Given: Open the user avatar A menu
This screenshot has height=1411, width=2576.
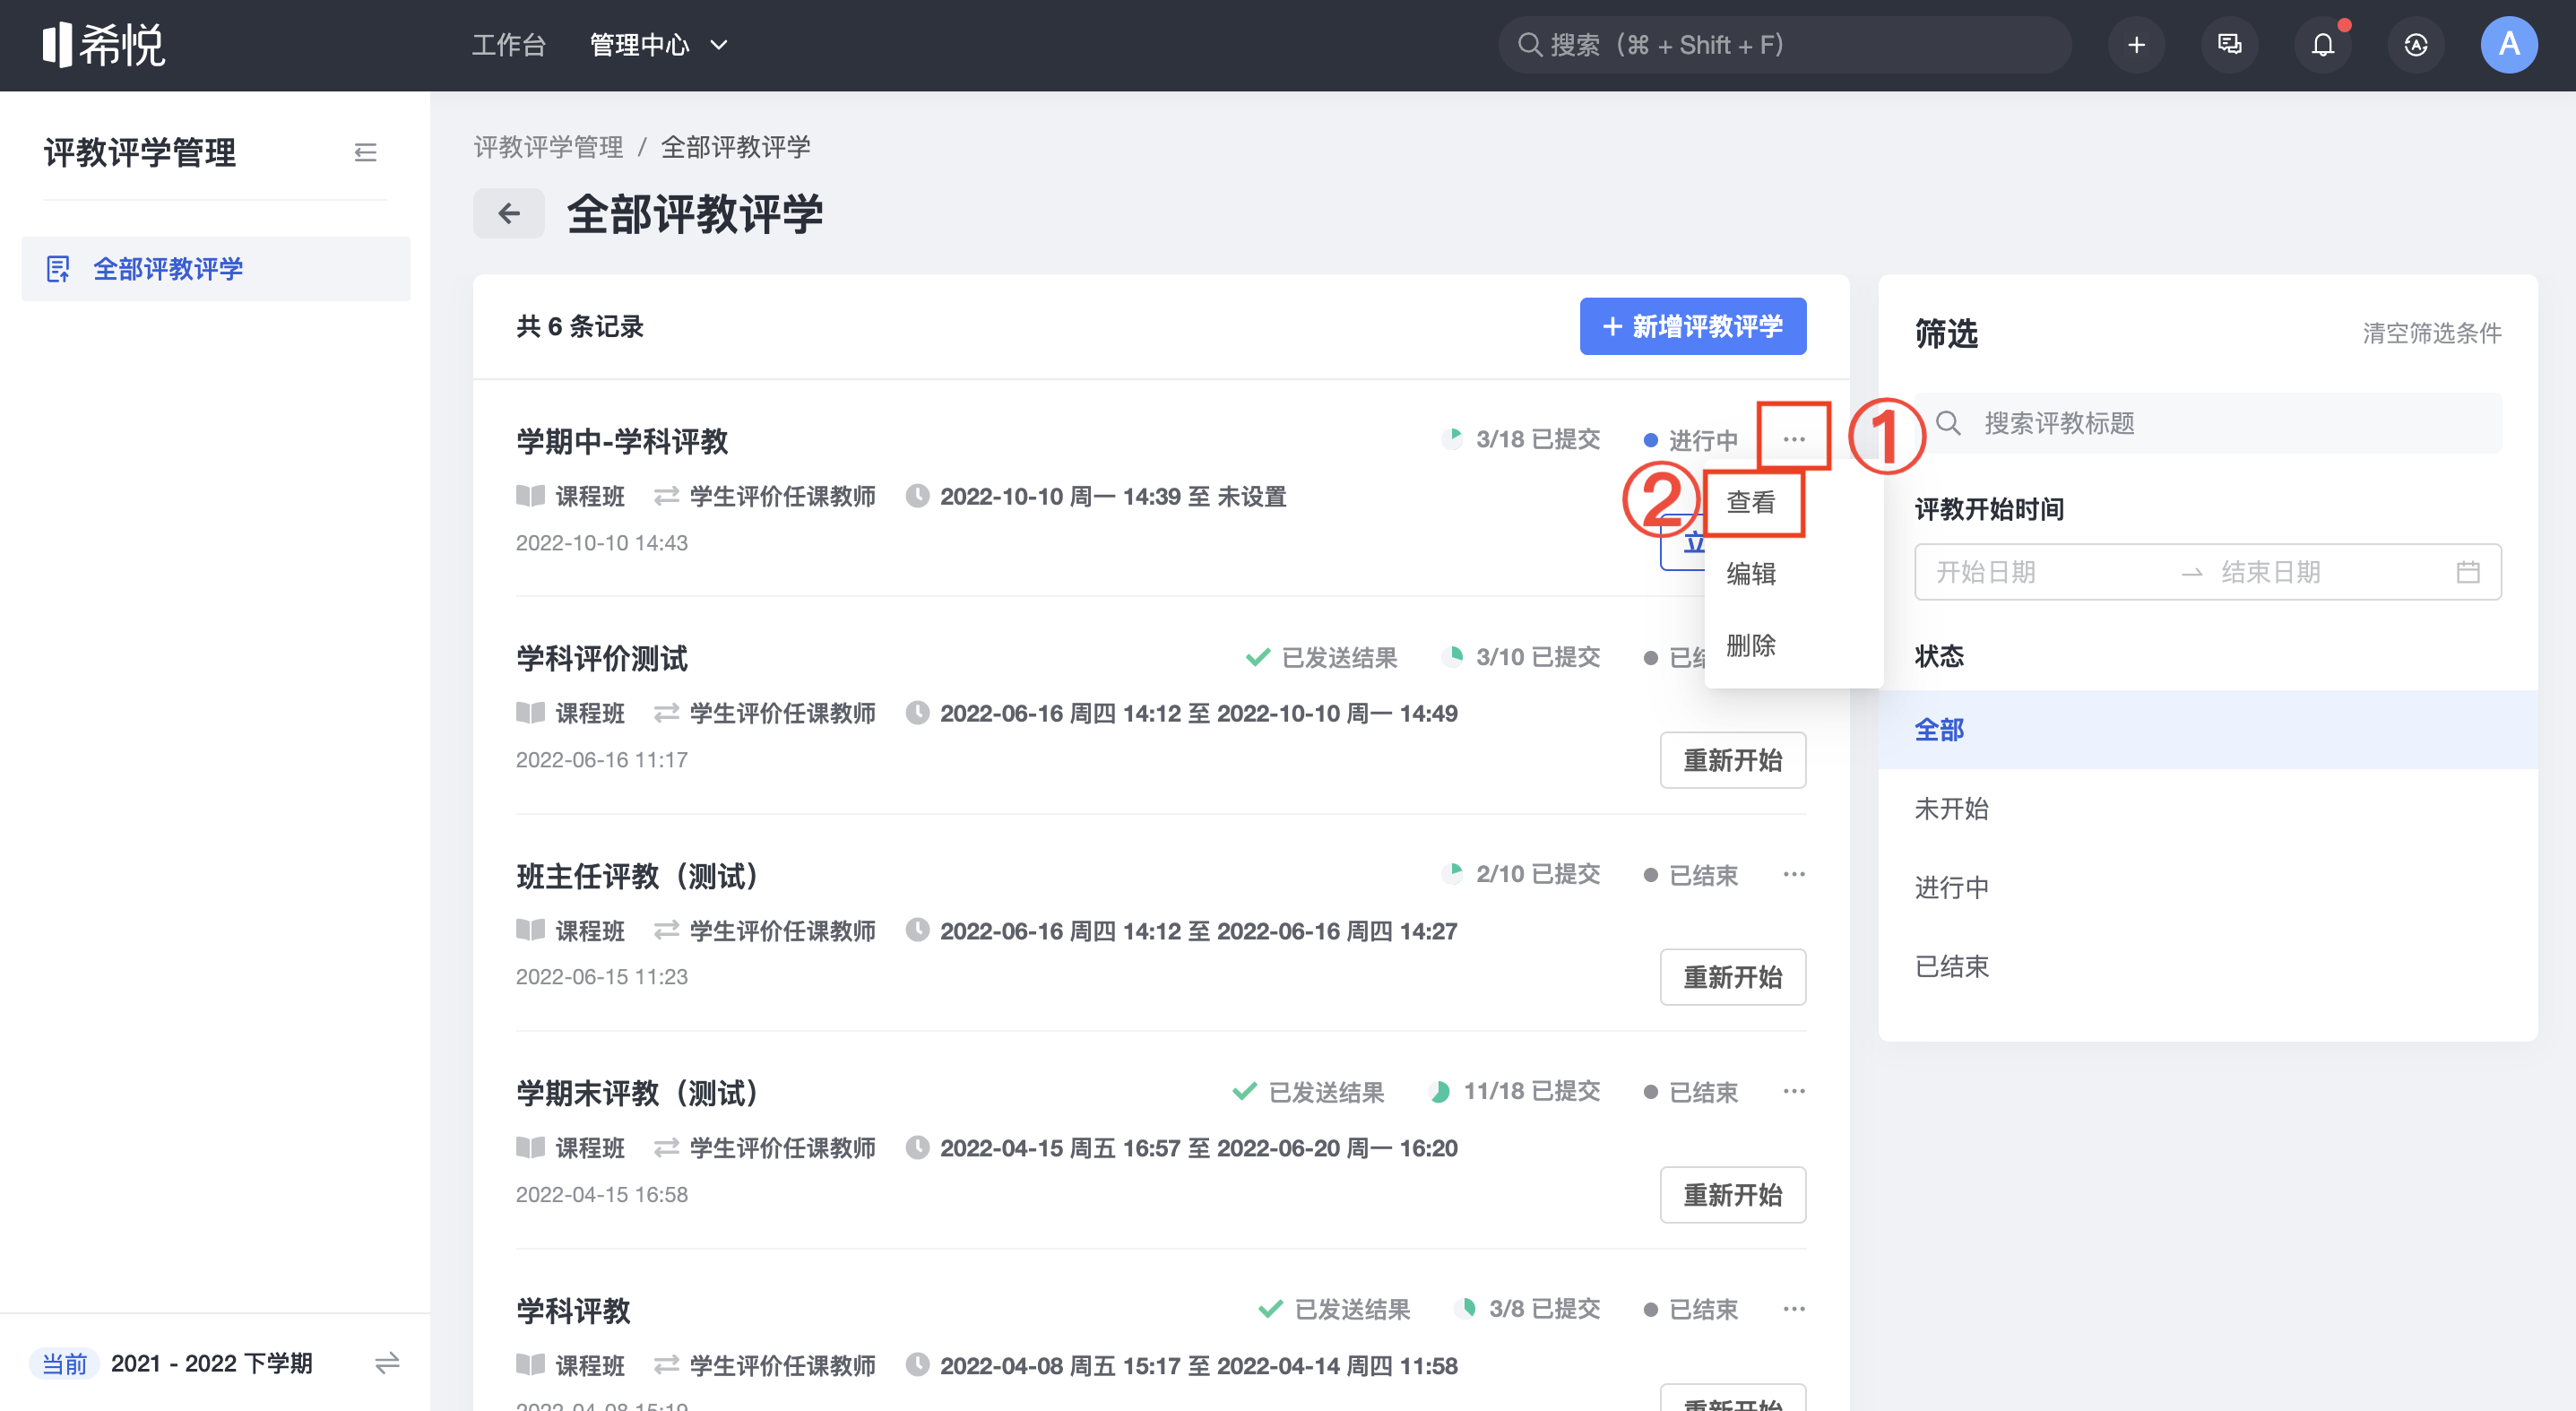Looking at the screenshot, I should click(x=2509, y=45).
